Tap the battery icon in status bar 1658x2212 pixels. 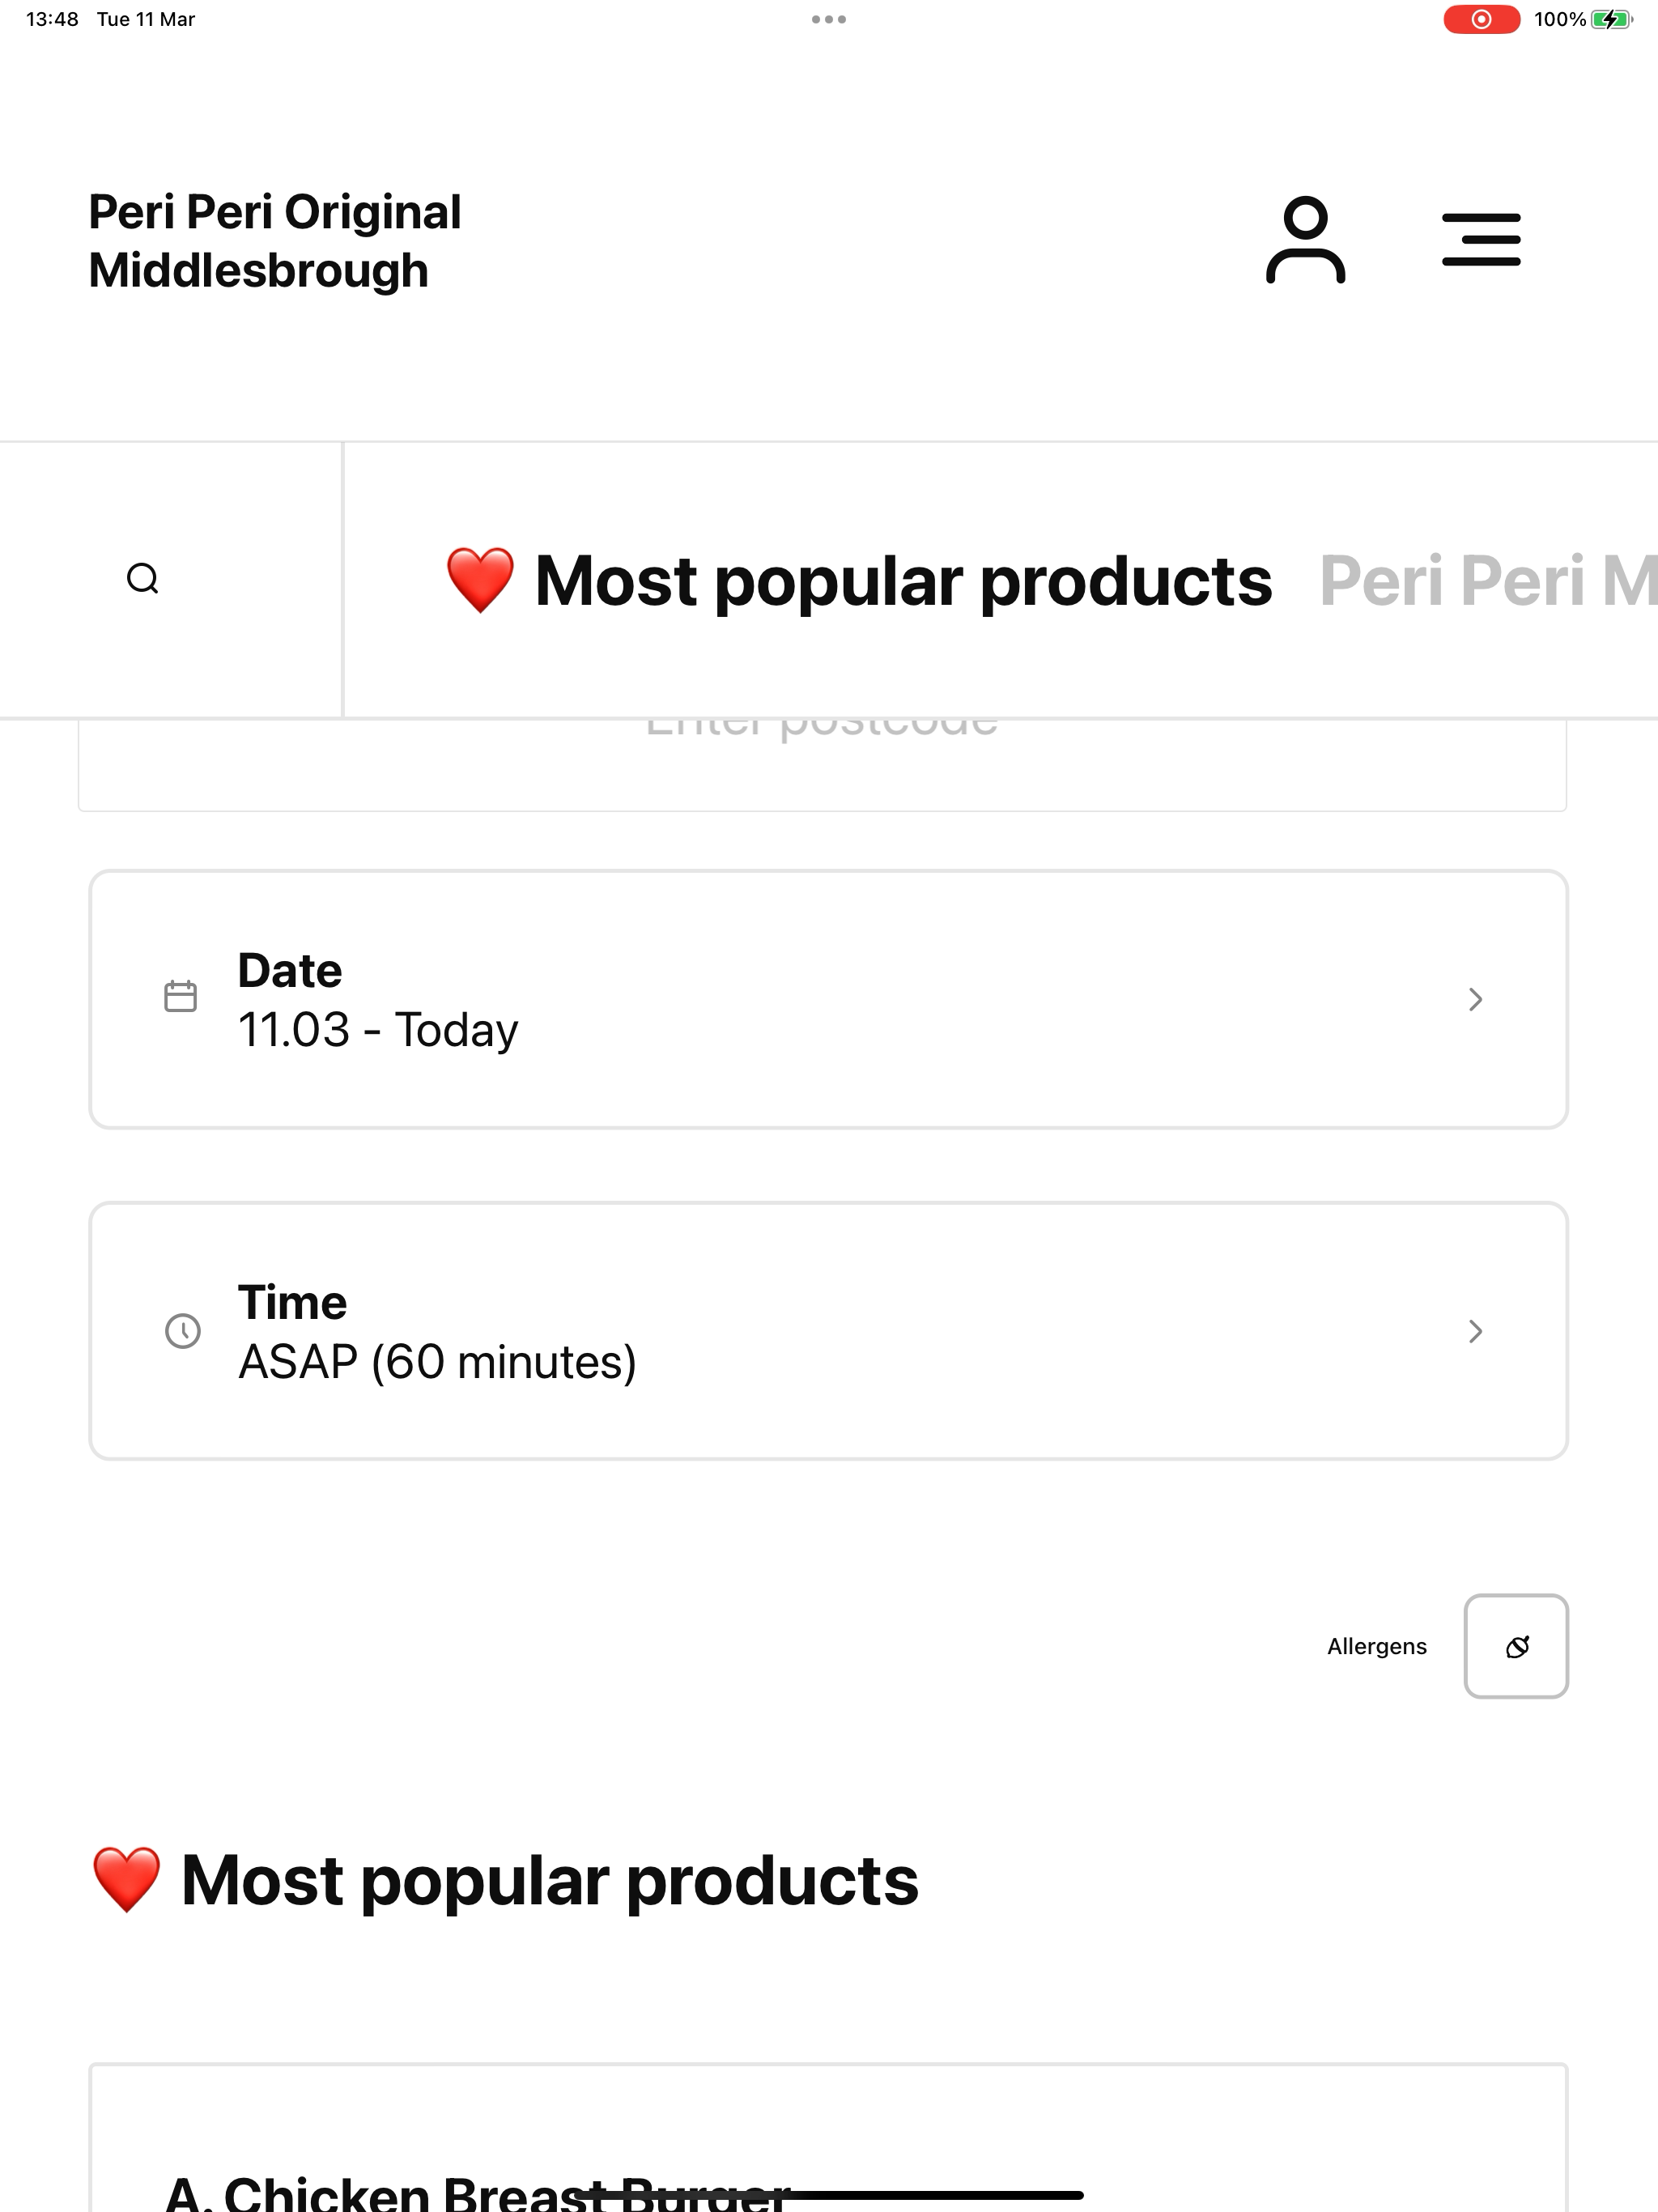pyautogui.click(x=1612, y=19)
